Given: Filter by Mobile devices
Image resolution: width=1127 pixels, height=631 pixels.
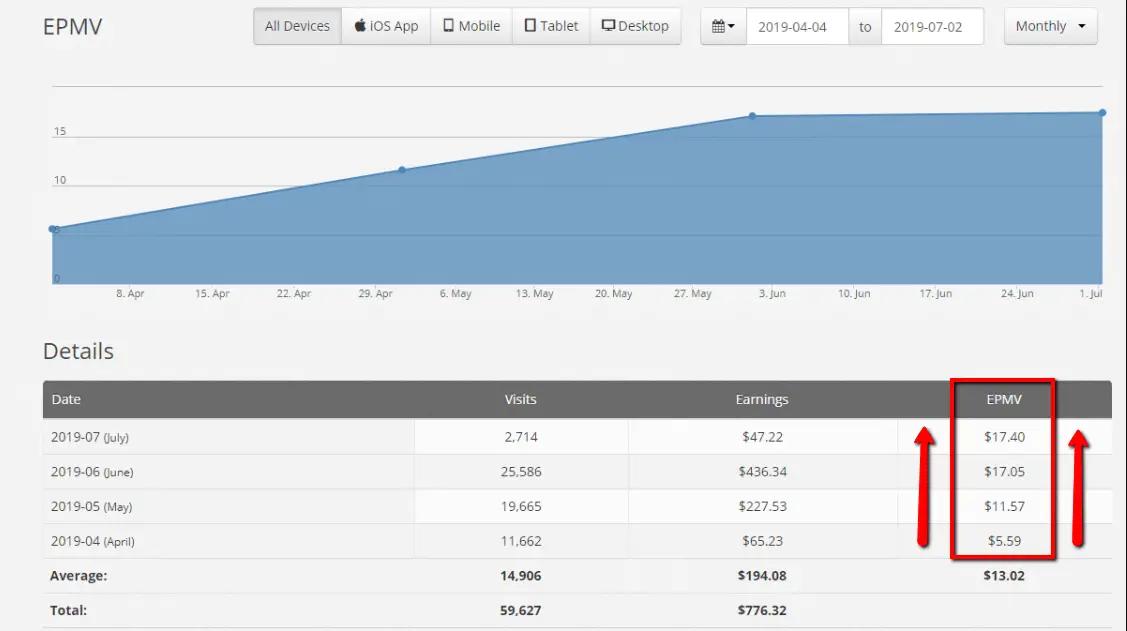Looking at the screenshot, I should pyautogui.click(x=472, y=26).
